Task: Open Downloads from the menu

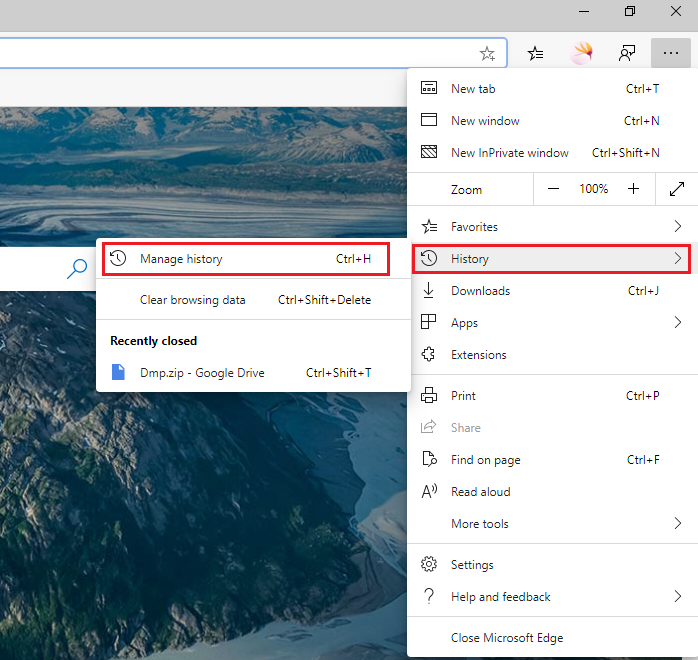Action: click(x=552, y=291)
